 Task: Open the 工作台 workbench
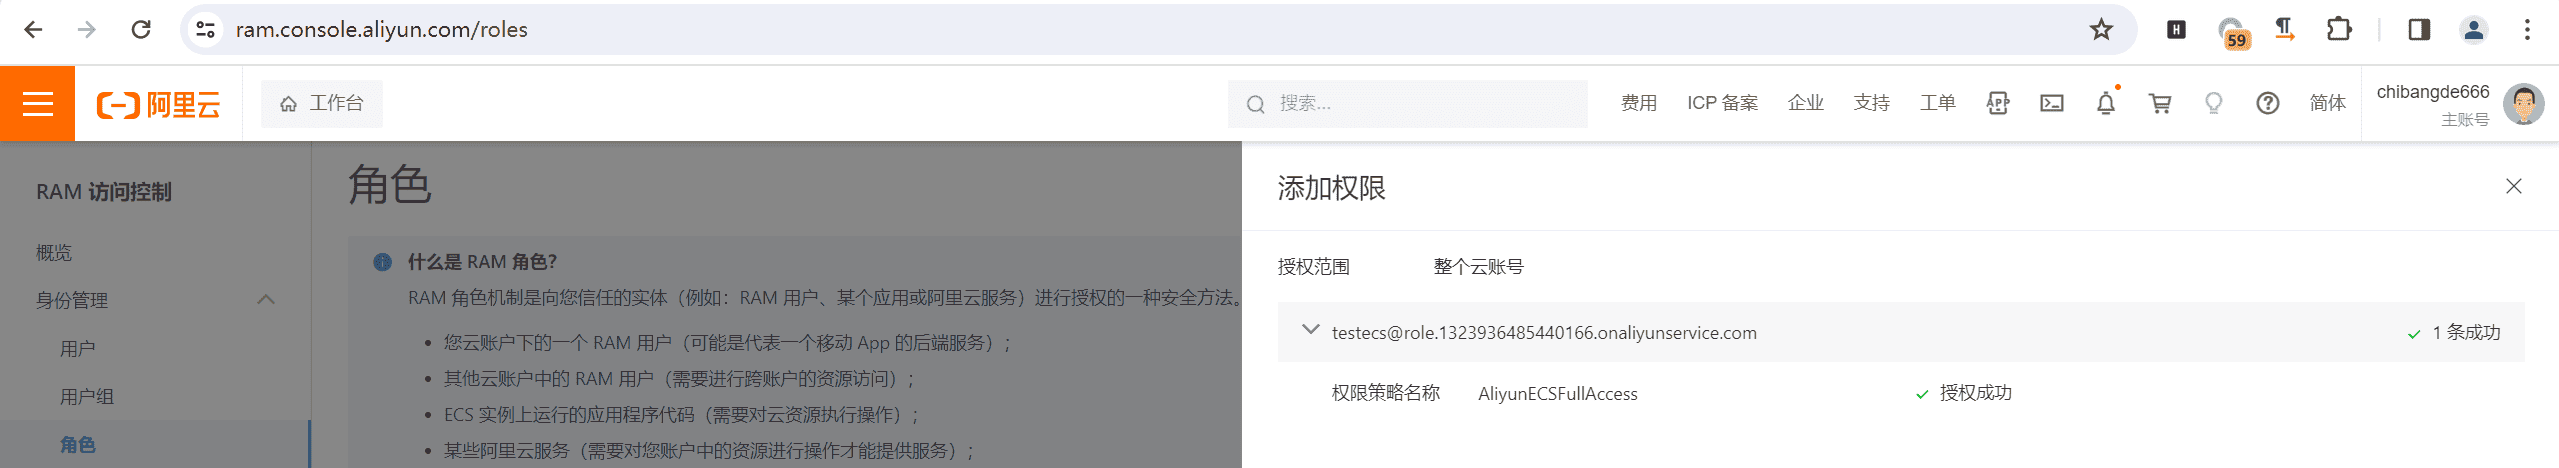tap(321, 103)
